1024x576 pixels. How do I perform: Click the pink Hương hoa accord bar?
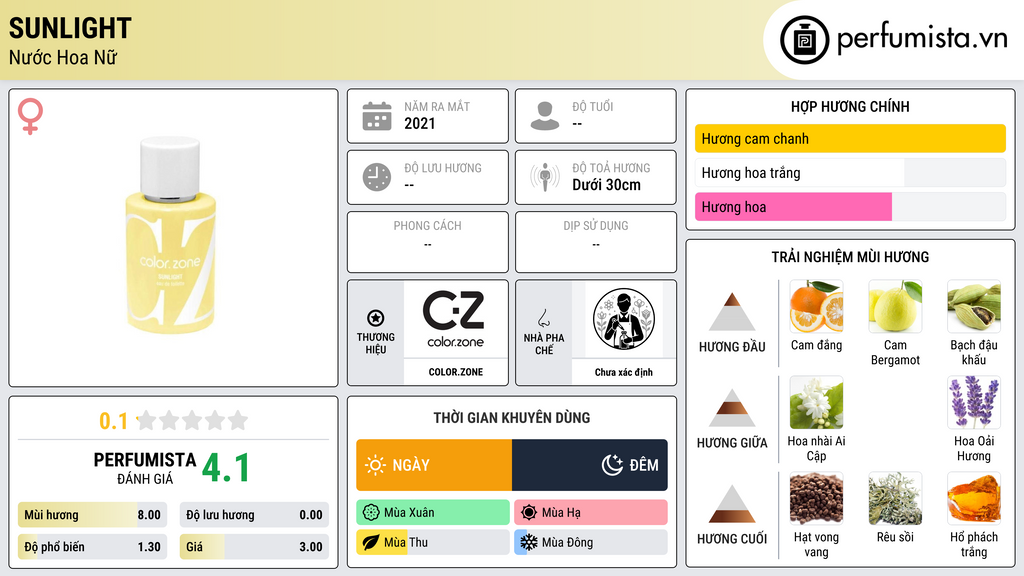tap(850, 206)
